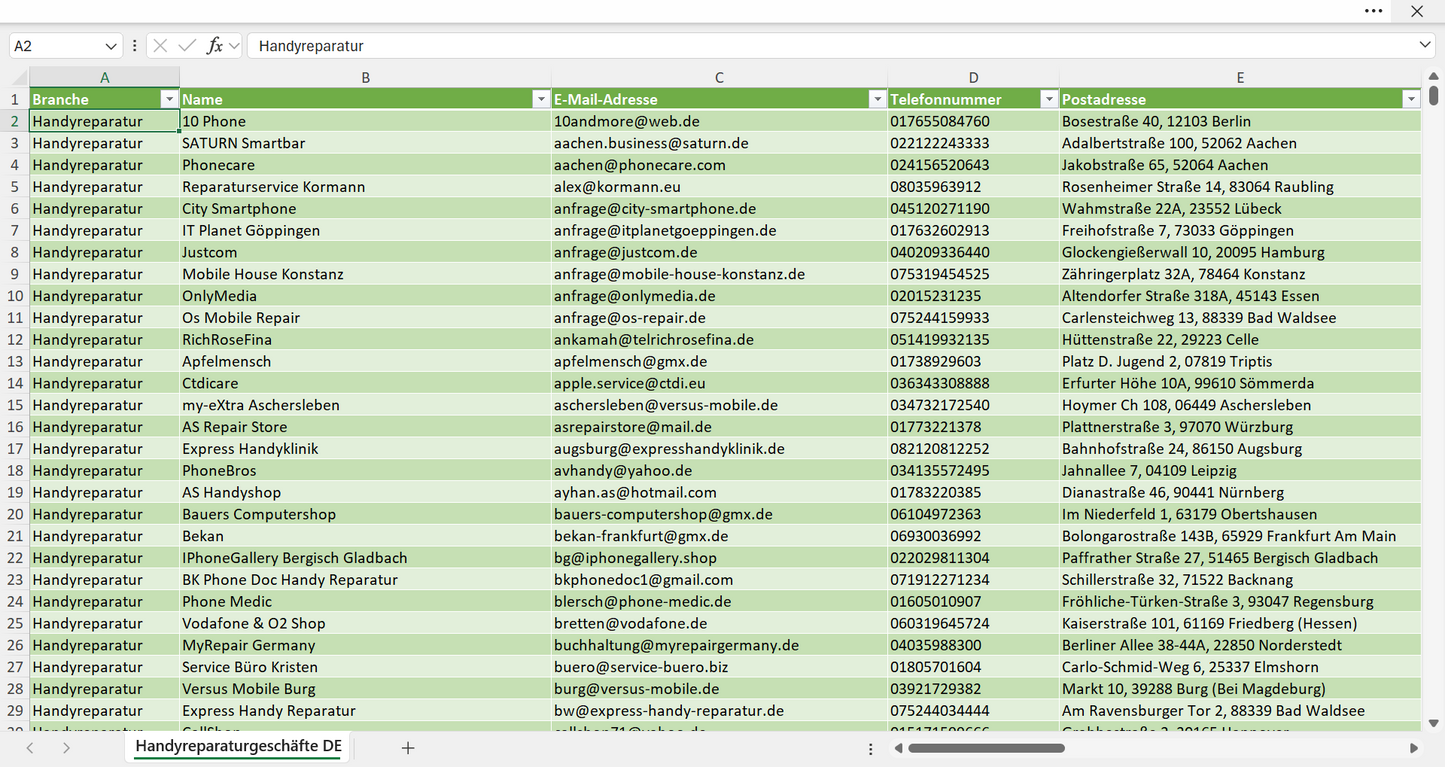Click vertical scrollbar up arrow
The height and width of the screenshot is (767, 1445).
(1434, 74)
